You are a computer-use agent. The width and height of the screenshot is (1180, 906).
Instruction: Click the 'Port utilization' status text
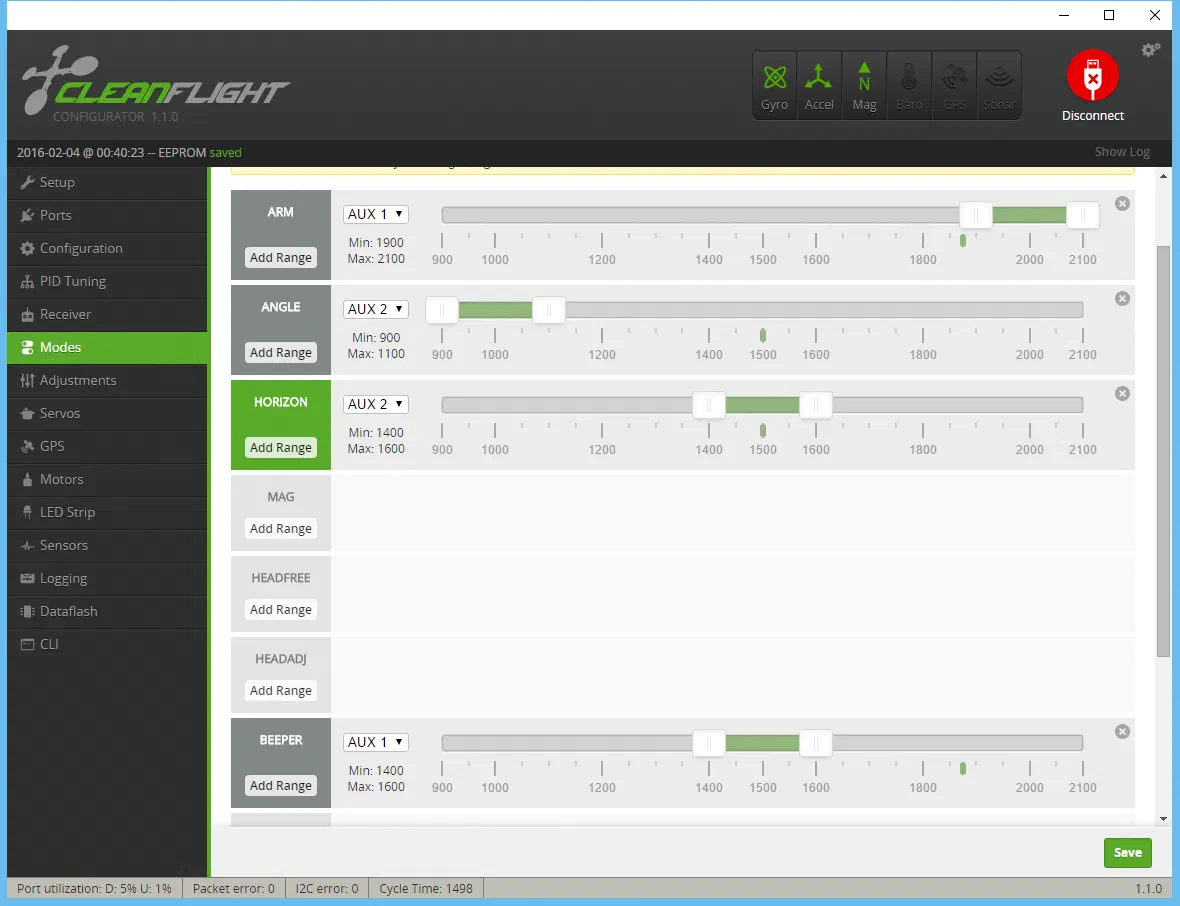pos(94,889)
